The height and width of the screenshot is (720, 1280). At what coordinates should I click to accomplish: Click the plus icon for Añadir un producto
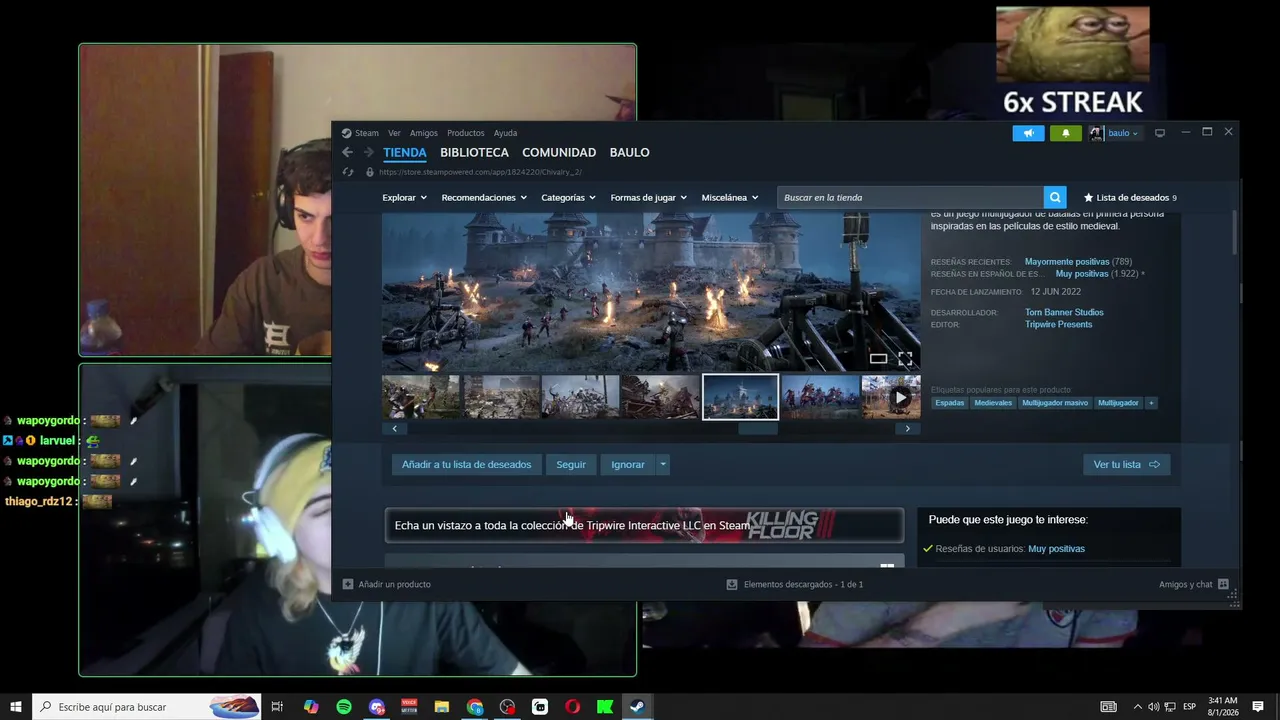348,584
